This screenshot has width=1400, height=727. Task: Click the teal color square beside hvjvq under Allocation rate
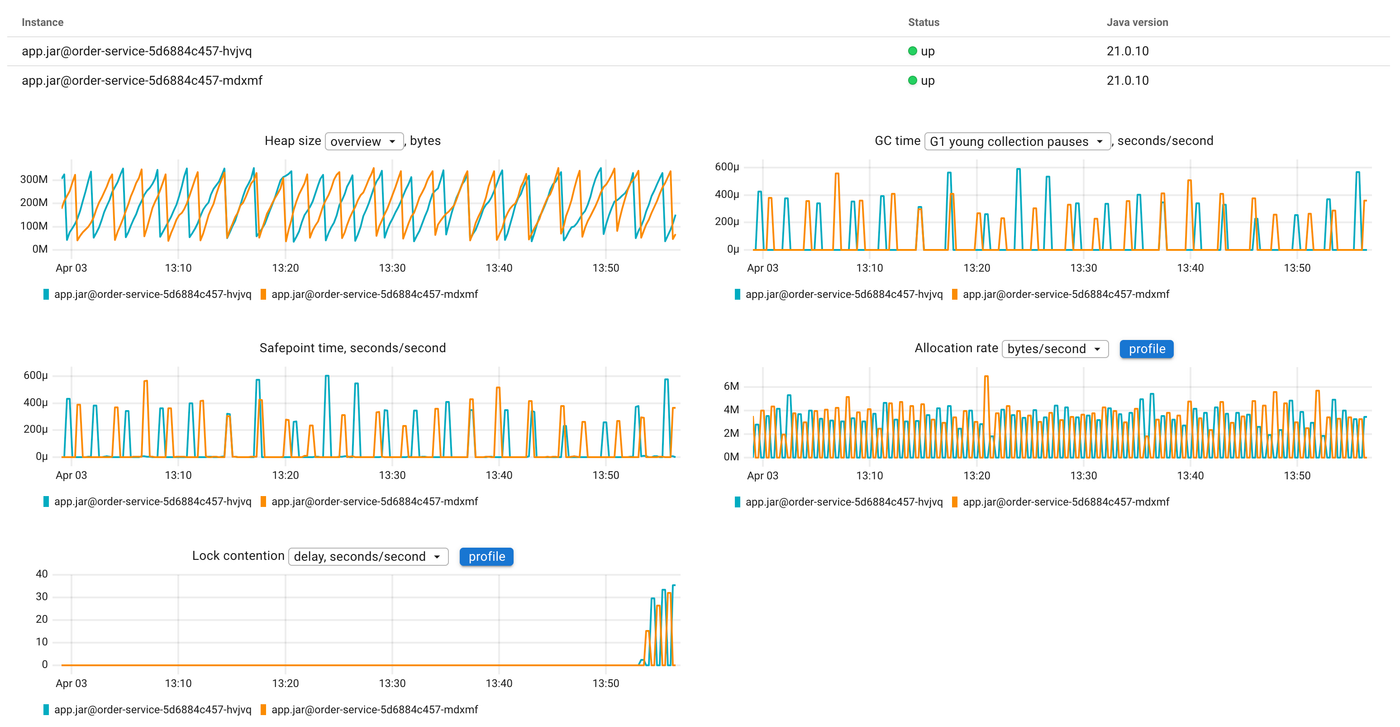[x=737, y=501]
